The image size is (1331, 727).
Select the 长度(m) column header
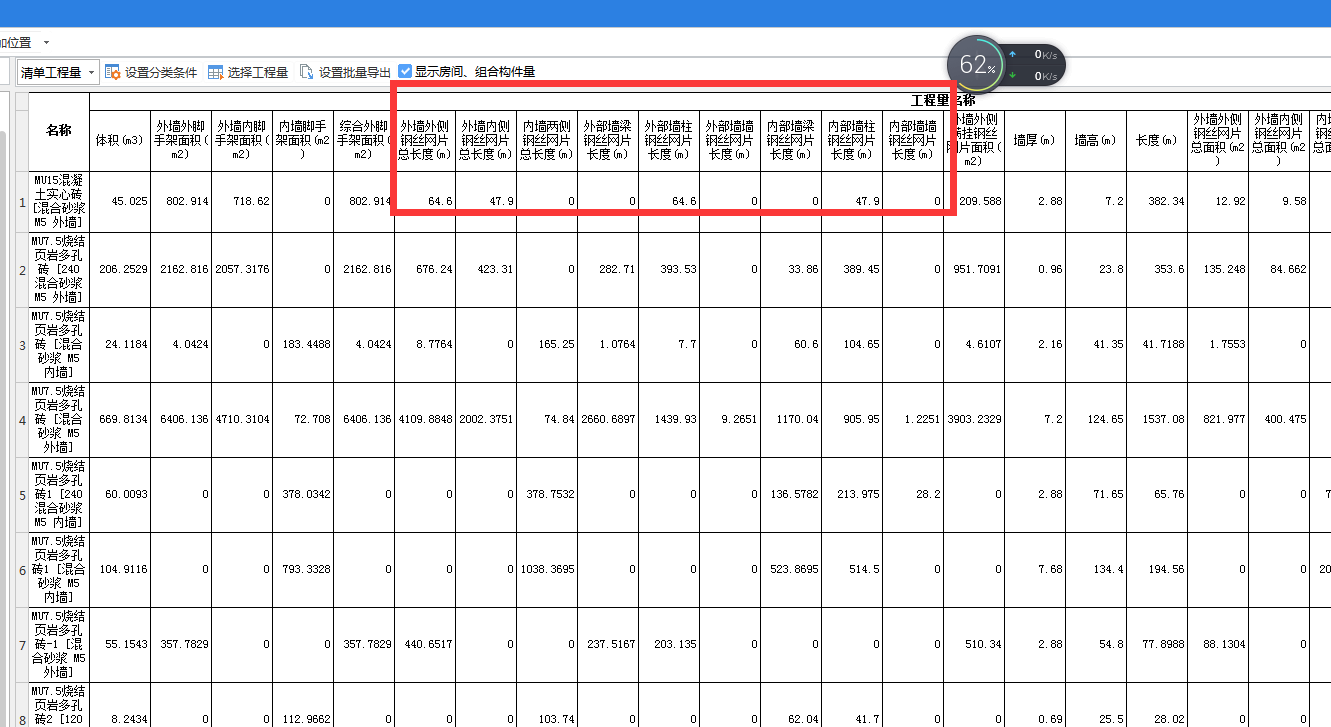coord(1157,140)
